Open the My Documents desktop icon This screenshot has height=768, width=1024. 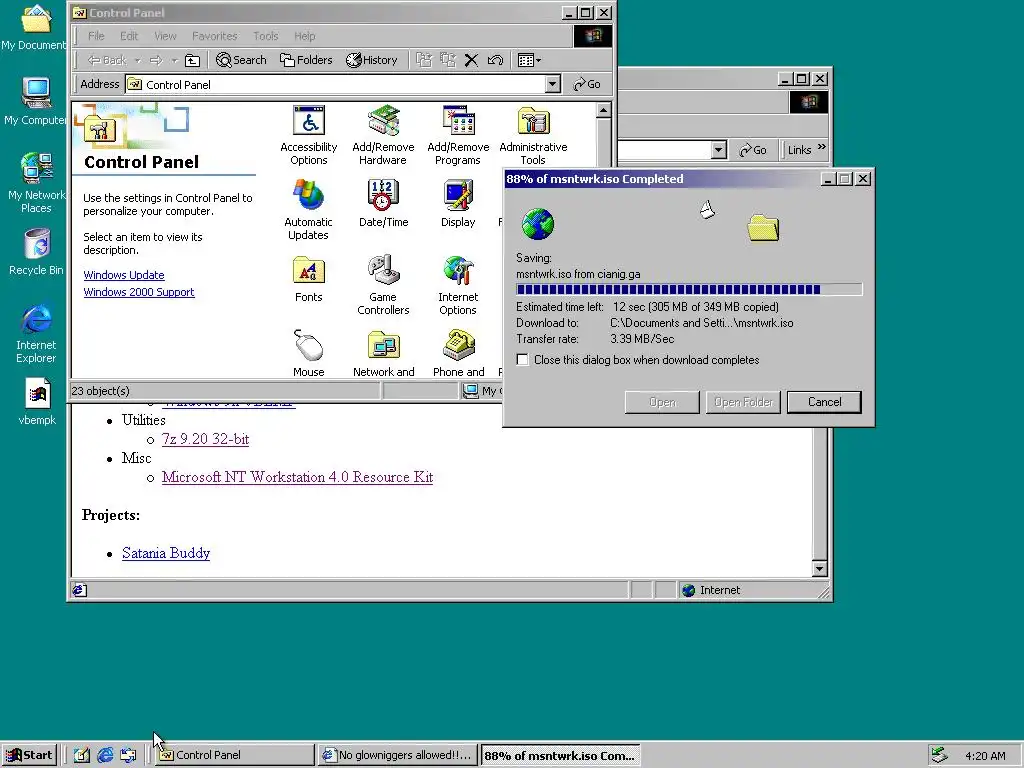point(35,26)
